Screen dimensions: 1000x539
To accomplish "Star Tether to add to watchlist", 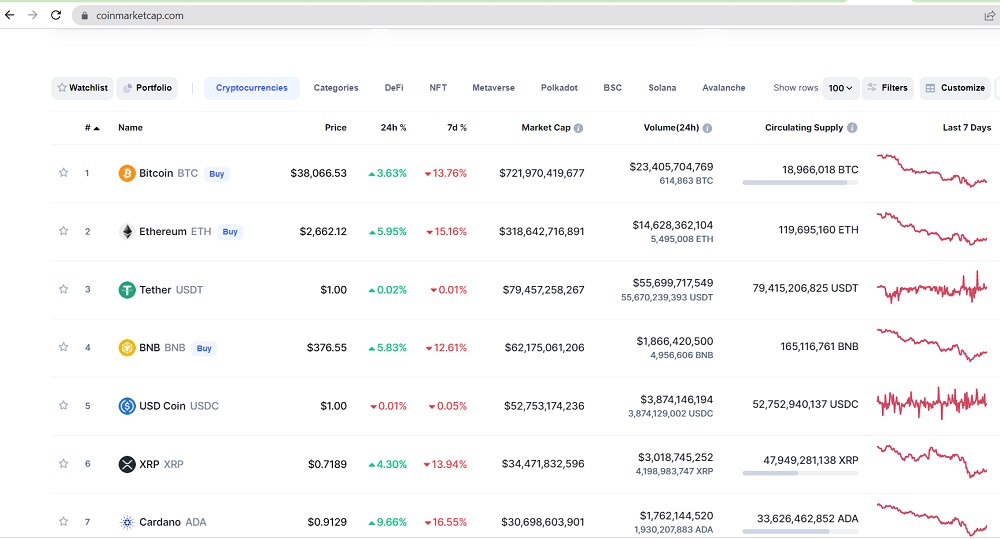I will [x=63, y=289].
